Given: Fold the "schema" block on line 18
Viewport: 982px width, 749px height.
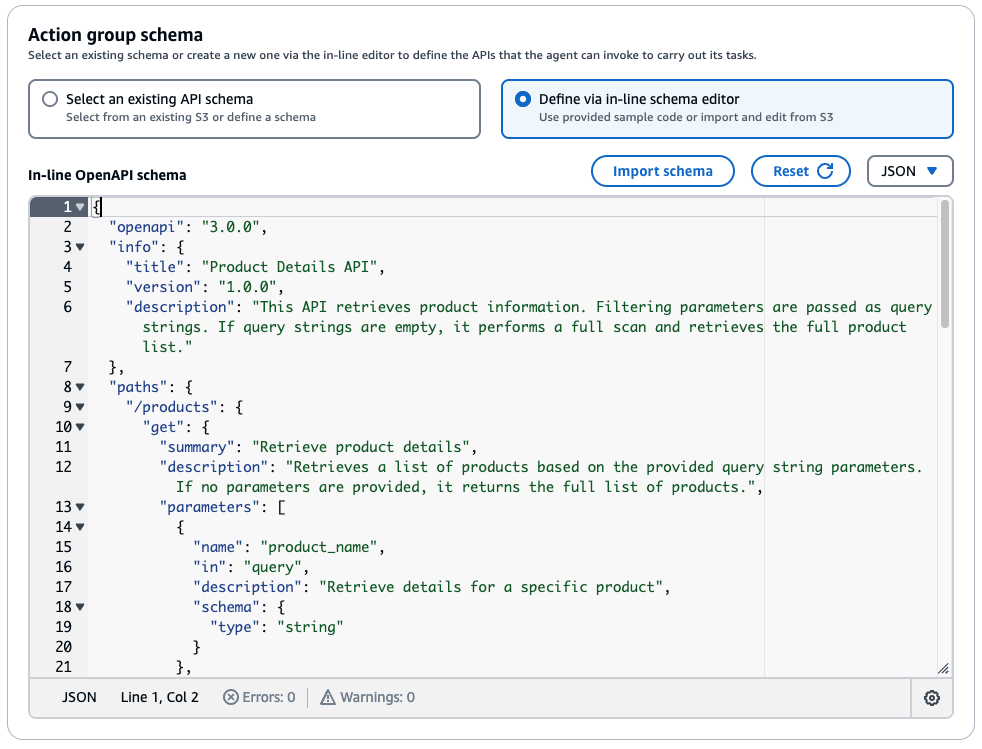Looking at the screenshot, I should point(80,607).
